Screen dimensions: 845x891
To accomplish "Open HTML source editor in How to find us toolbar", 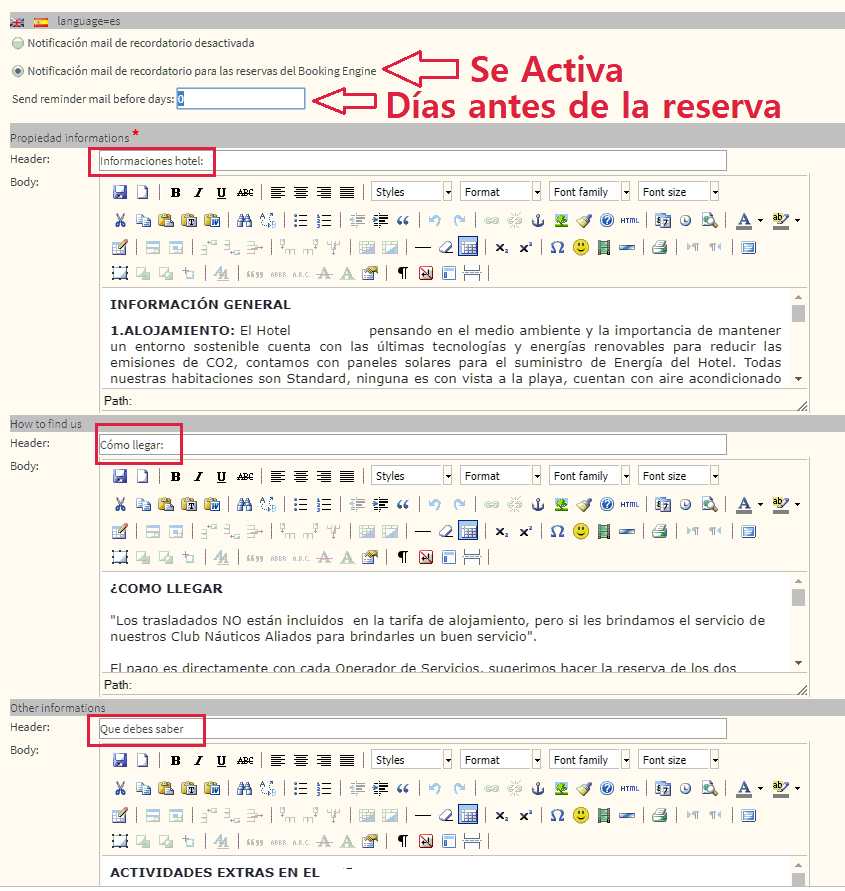I will 629,505.
